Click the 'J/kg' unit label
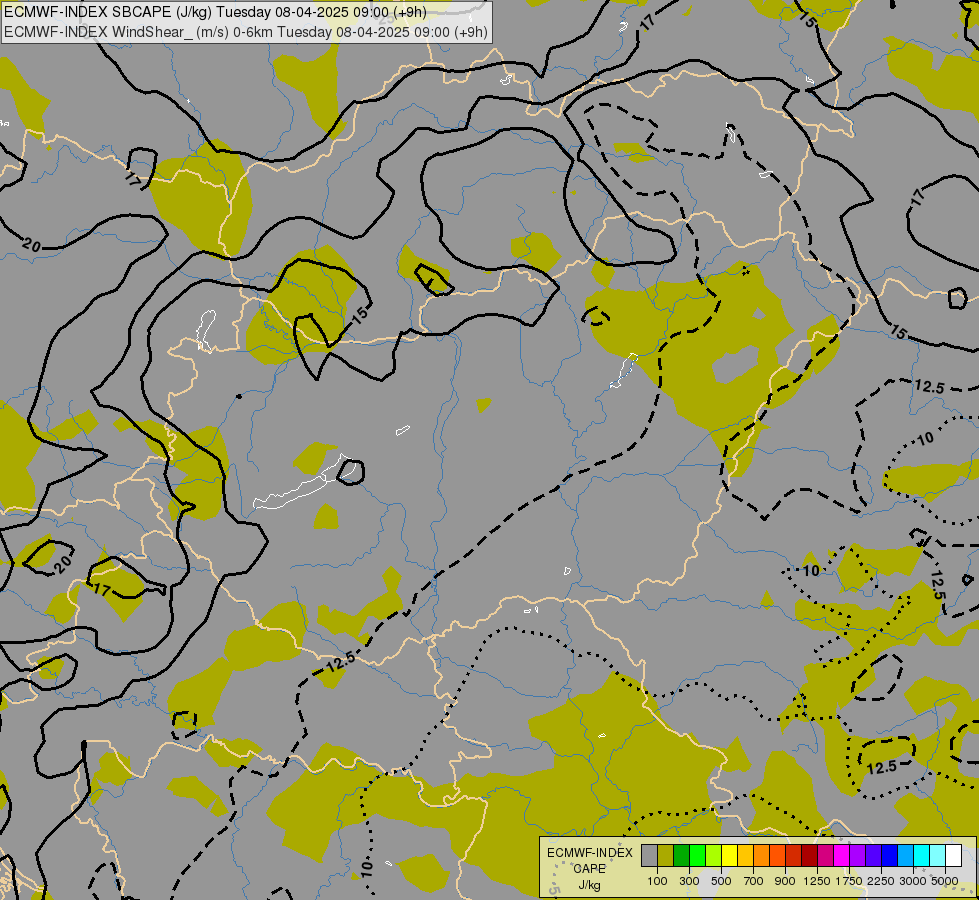Viewport: 979px width, 900px height. [589, 885]
